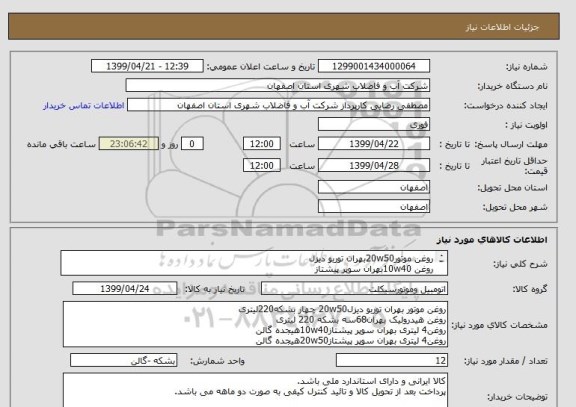Open the اطلاعات تماس خریدار link

[84, 106]
